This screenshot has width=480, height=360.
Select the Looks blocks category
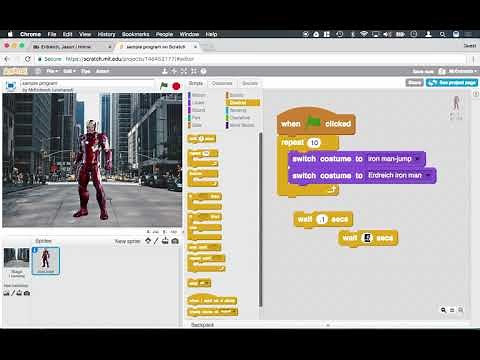click(198, 103)
